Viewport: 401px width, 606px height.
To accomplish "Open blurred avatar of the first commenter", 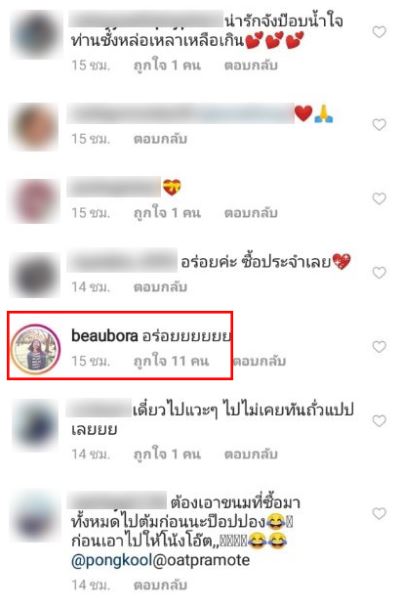I will [x=36, y=35].
